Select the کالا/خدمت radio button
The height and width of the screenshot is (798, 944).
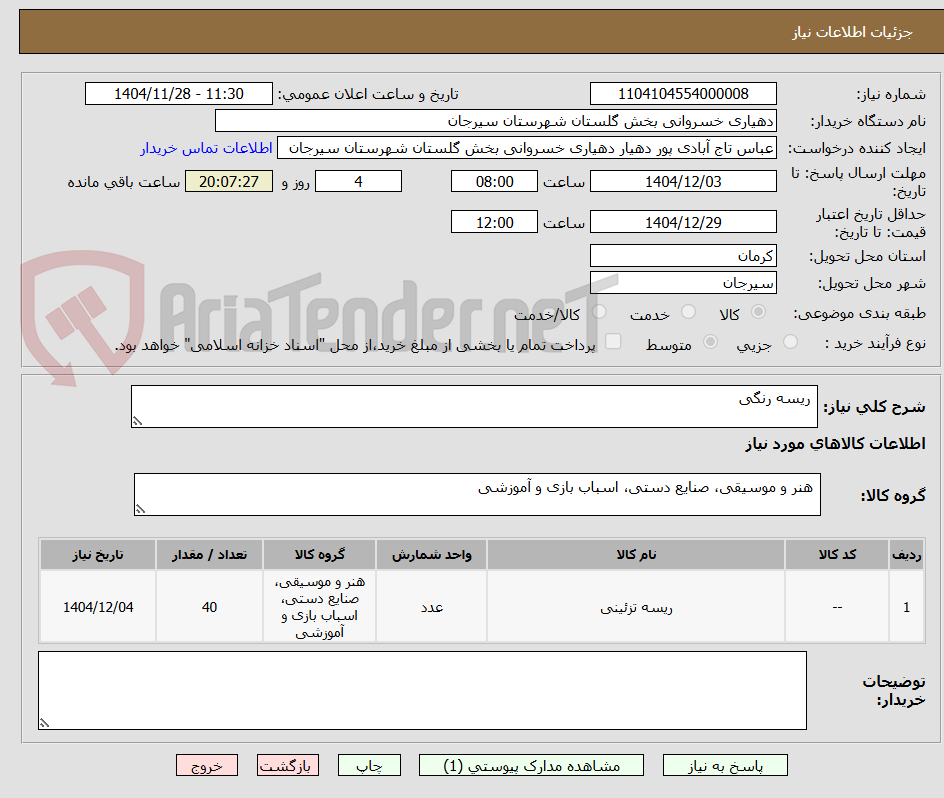coord(599,312)
